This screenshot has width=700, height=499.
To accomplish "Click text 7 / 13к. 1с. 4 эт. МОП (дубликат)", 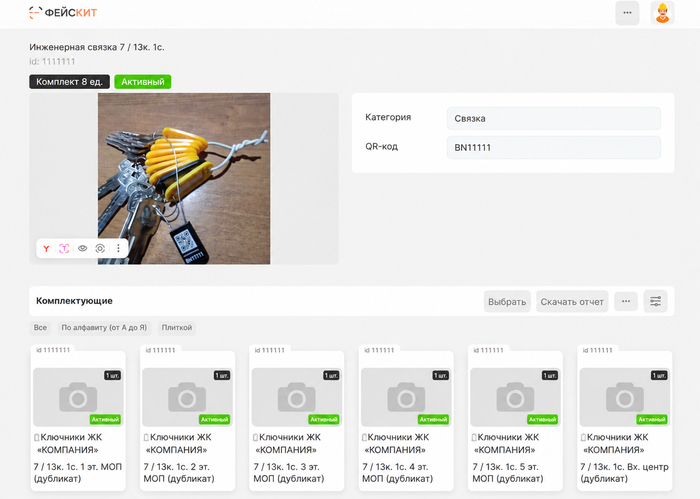I will pyautogui.click(x=397, y=473).
